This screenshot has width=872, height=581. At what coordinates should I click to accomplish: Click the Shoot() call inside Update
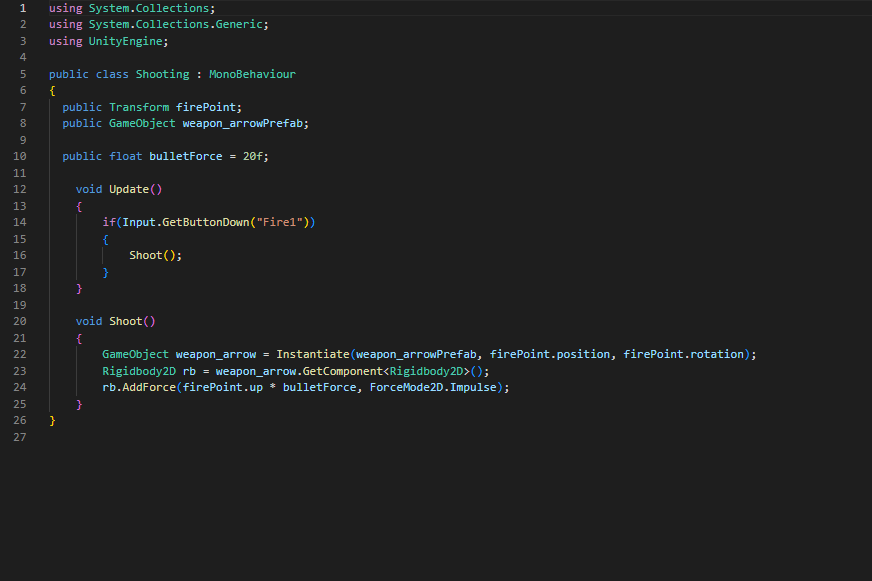pyautogui.click(x=148, y=255)
